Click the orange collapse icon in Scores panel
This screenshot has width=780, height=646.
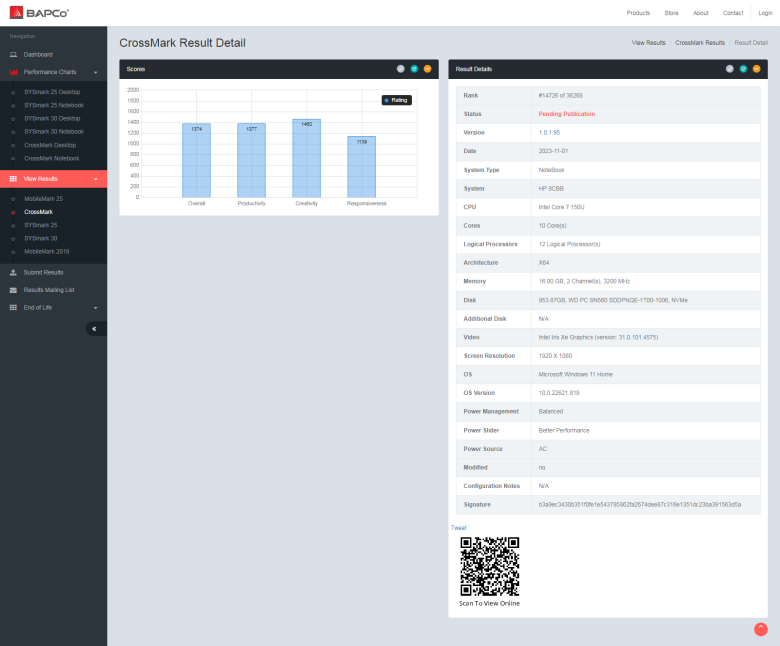tap(427, 69)
